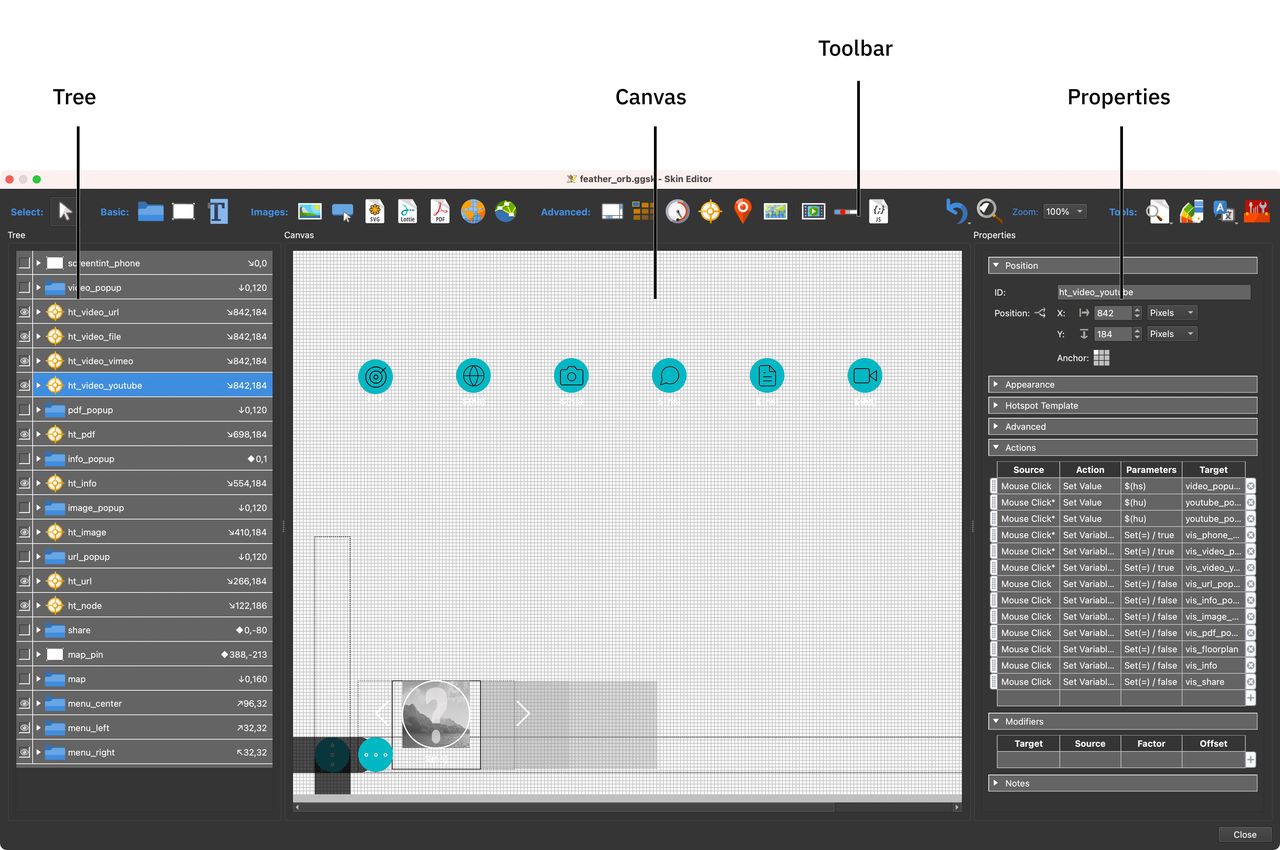Click the Undo icon
Viewport: 1280px width, 850px height.
(x=953, y=211)
